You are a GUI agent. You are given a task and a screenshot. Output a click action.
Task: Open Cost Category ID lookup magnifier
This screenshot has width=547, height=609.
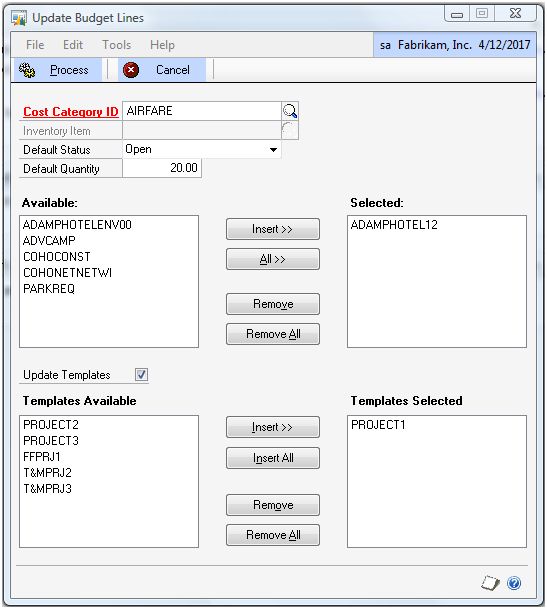click(x=290, y=111)
